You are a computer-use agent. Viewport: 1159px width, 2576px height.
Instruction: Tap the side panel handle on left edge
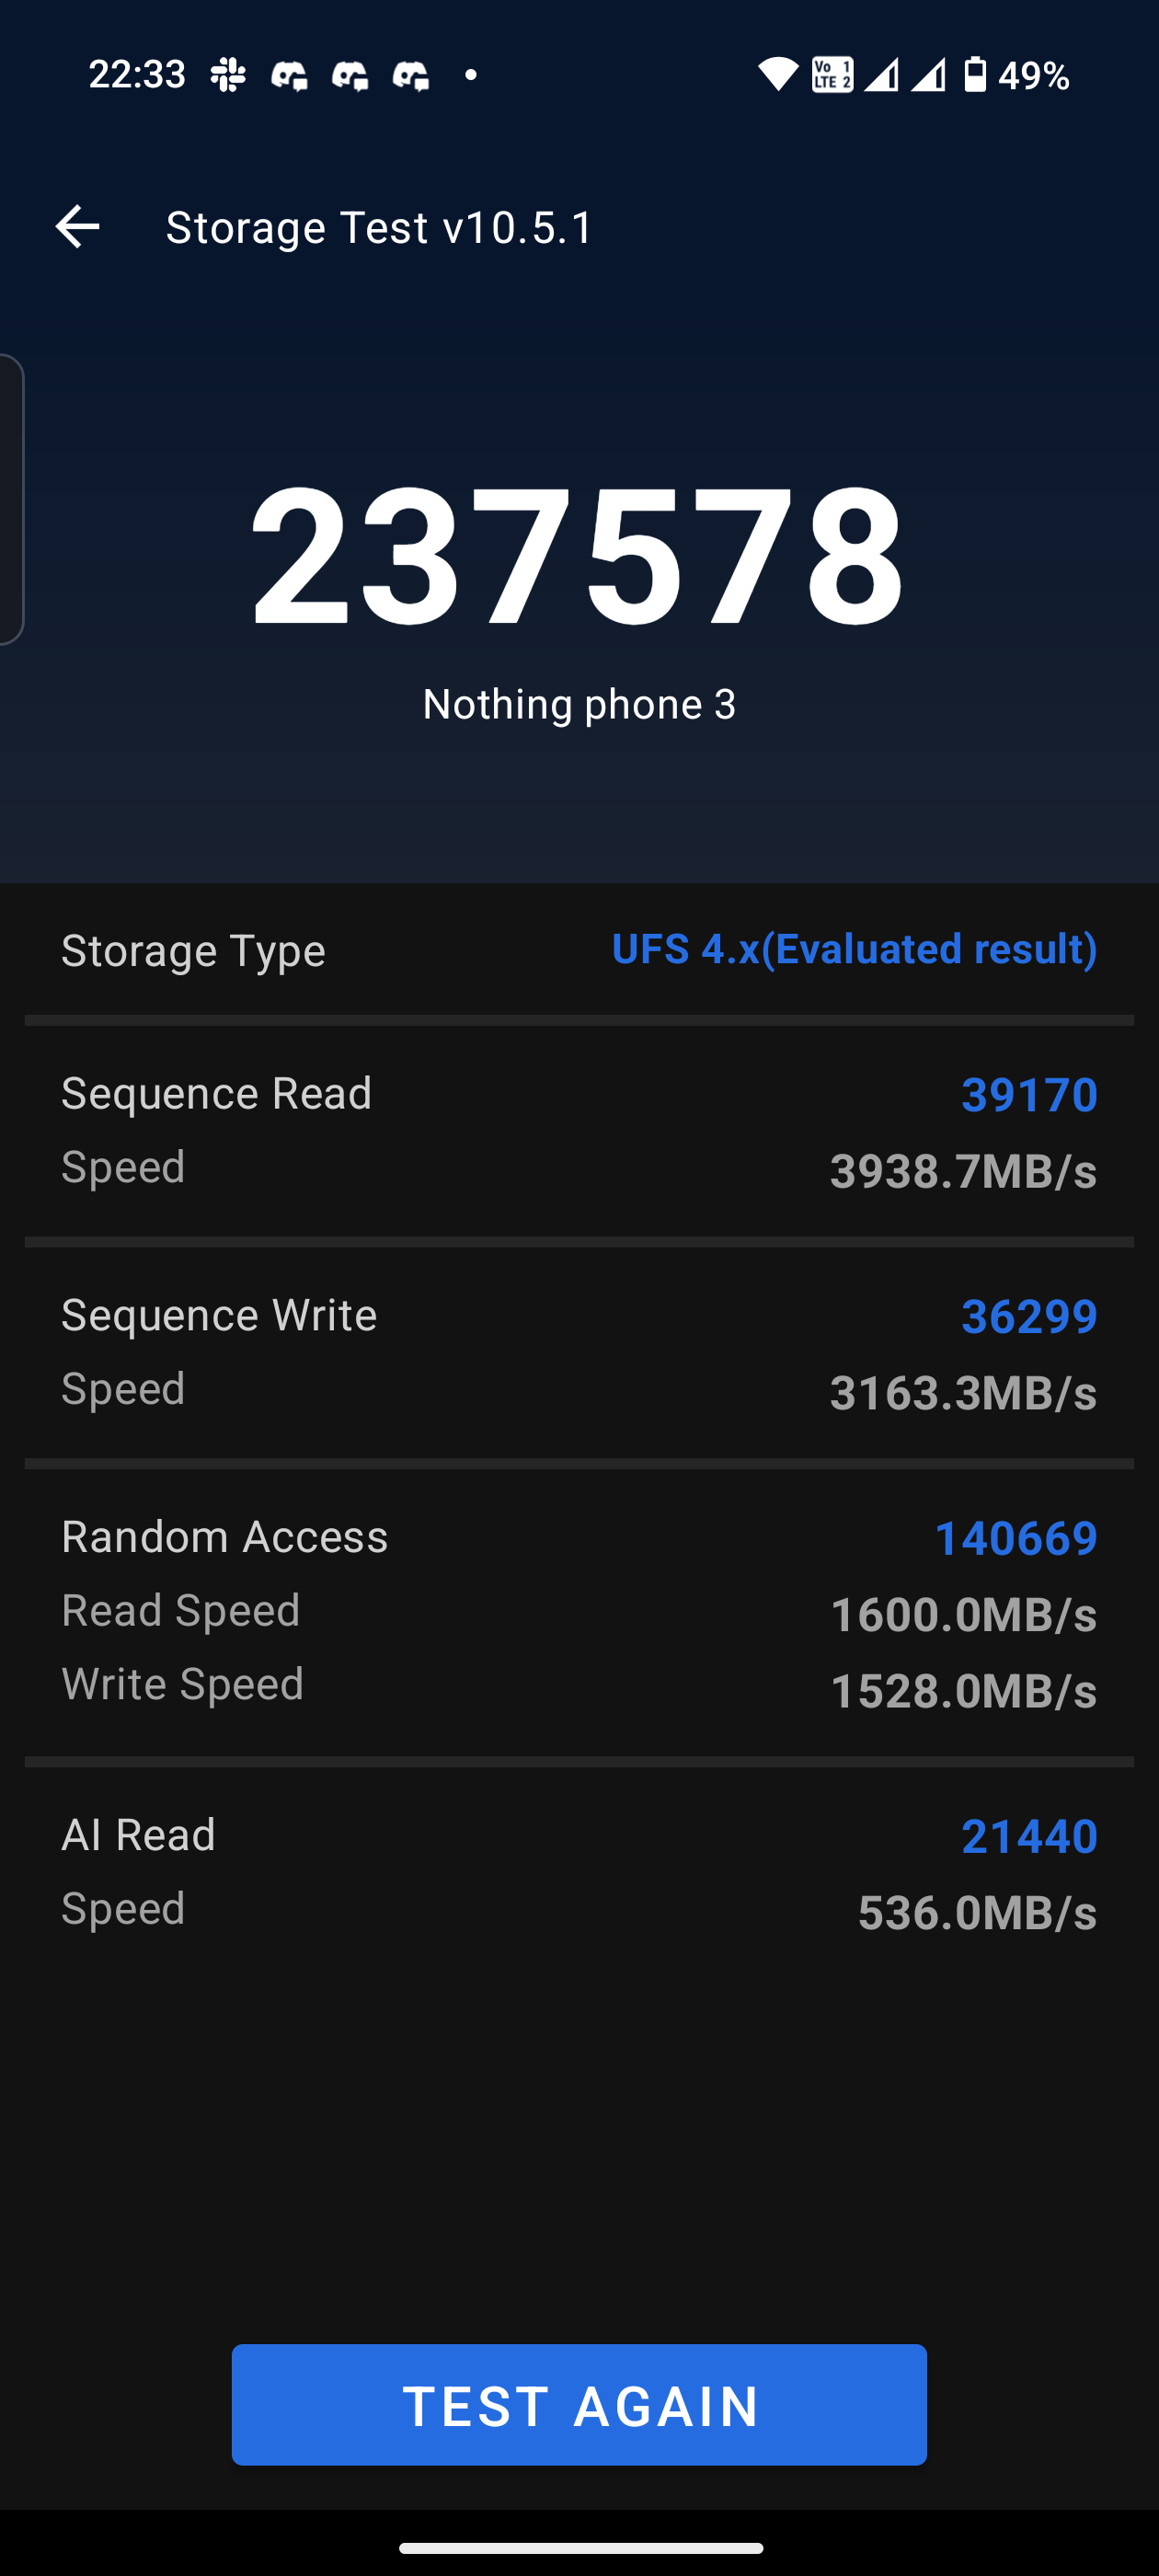[10, 500]
